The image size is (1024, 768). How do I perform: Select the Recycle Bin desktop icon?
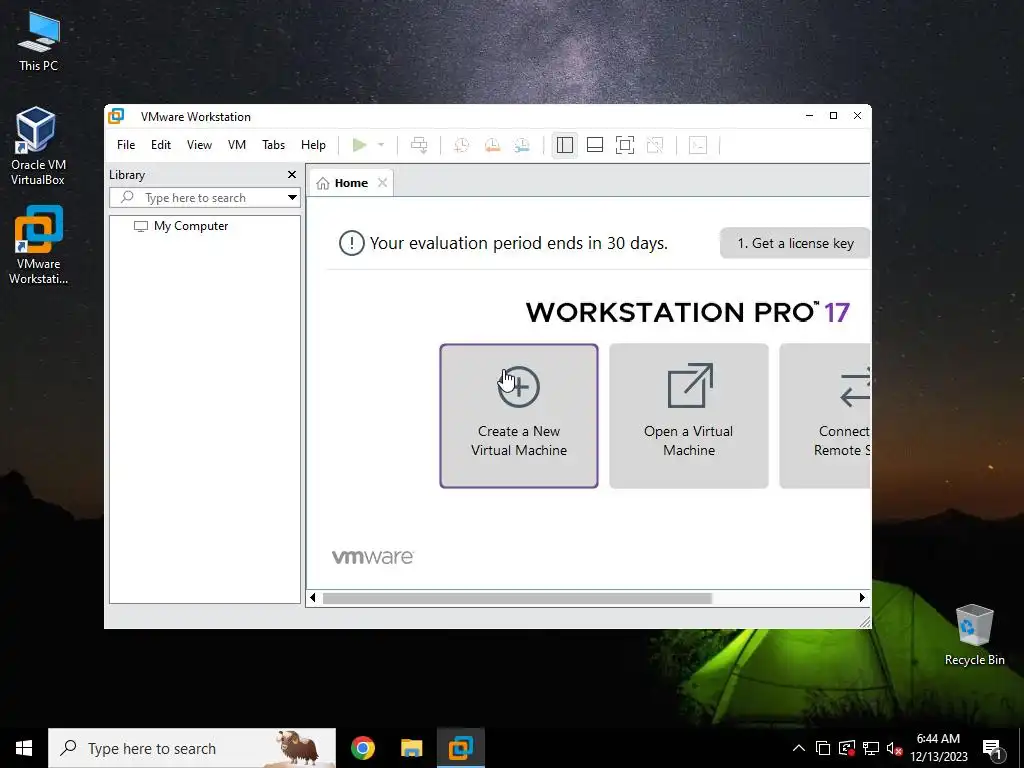pyautogui.click(x=974, y=635)
